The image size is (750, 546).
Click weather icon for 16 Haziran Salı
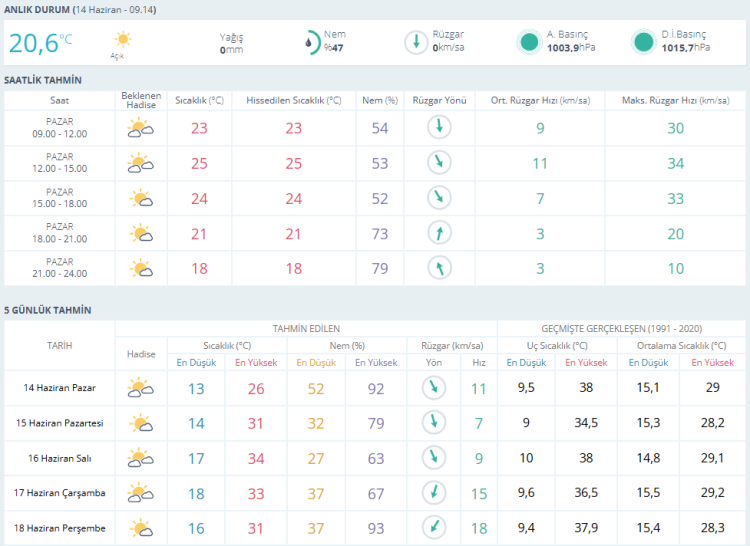[141, 458]
